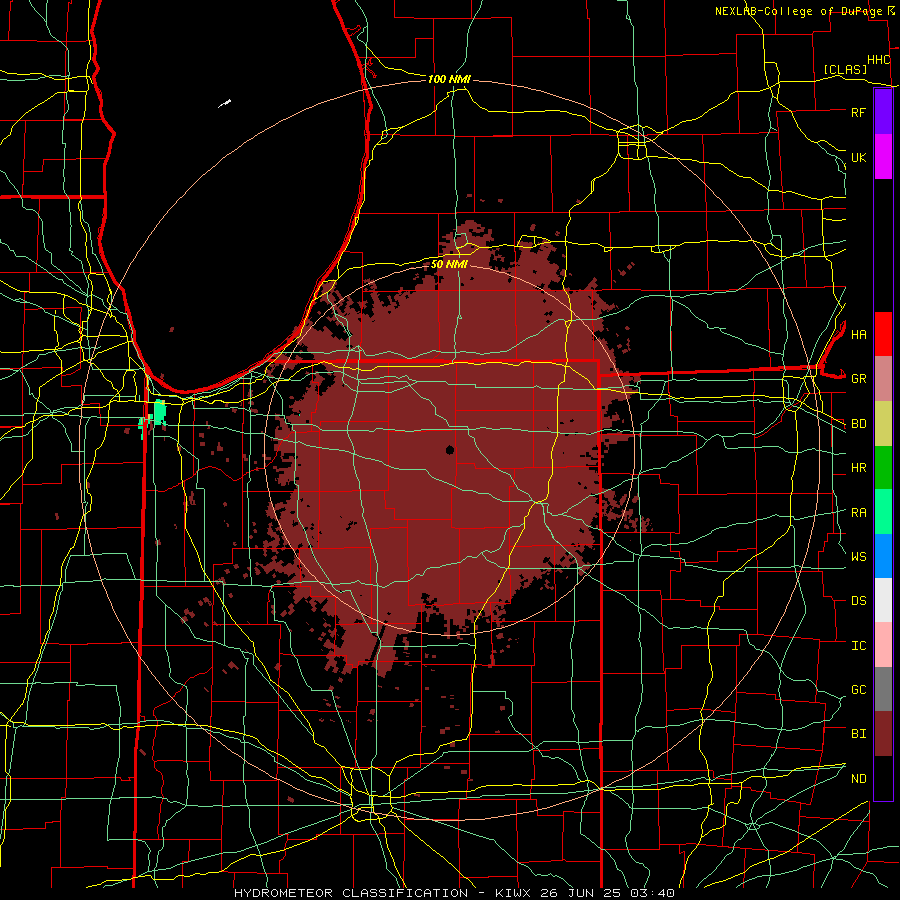The width and height of the screenshot is (900, 900).
Task: Click the RF purple color swatch
Action: click(x=883, y=112)
